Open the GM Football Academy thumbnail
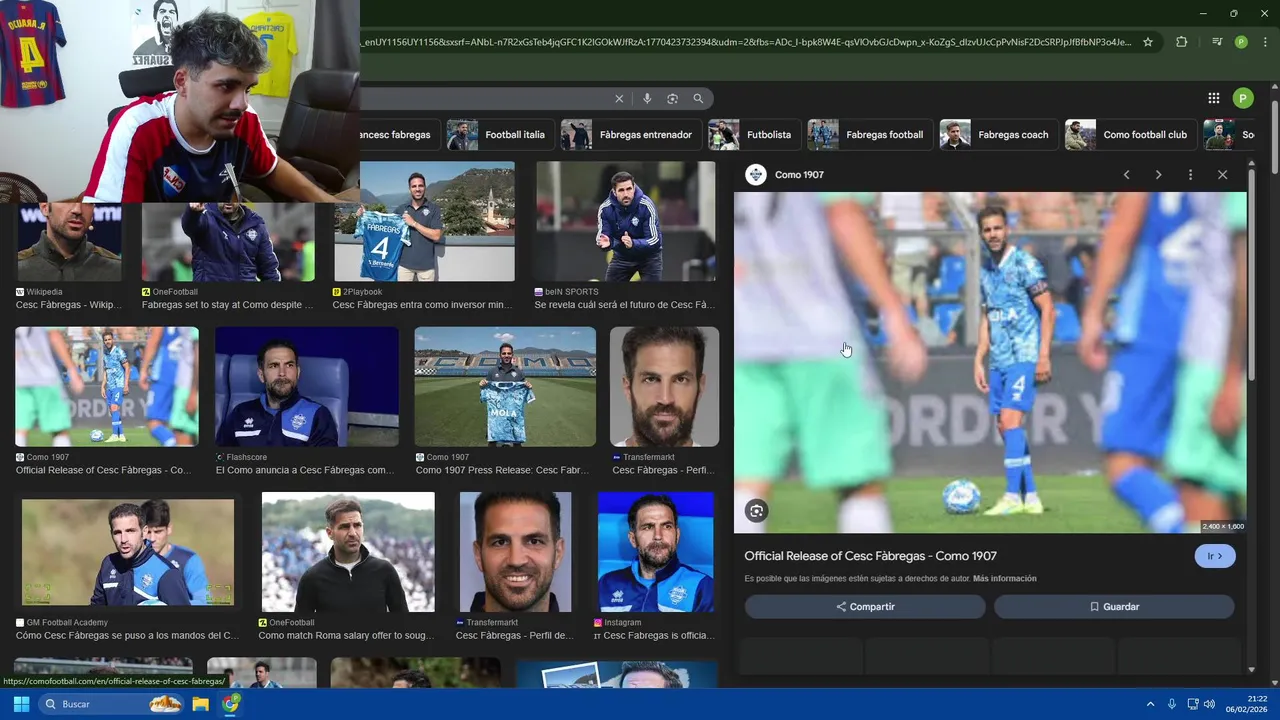Viewport: 1280px width, 720px height. 128,552
